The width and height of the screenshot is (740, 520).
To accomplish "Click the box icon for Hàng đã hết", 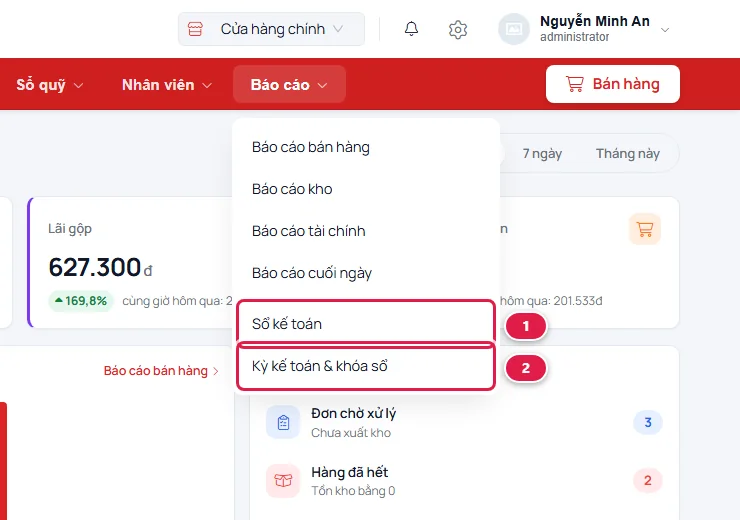I will click(283, 481).
